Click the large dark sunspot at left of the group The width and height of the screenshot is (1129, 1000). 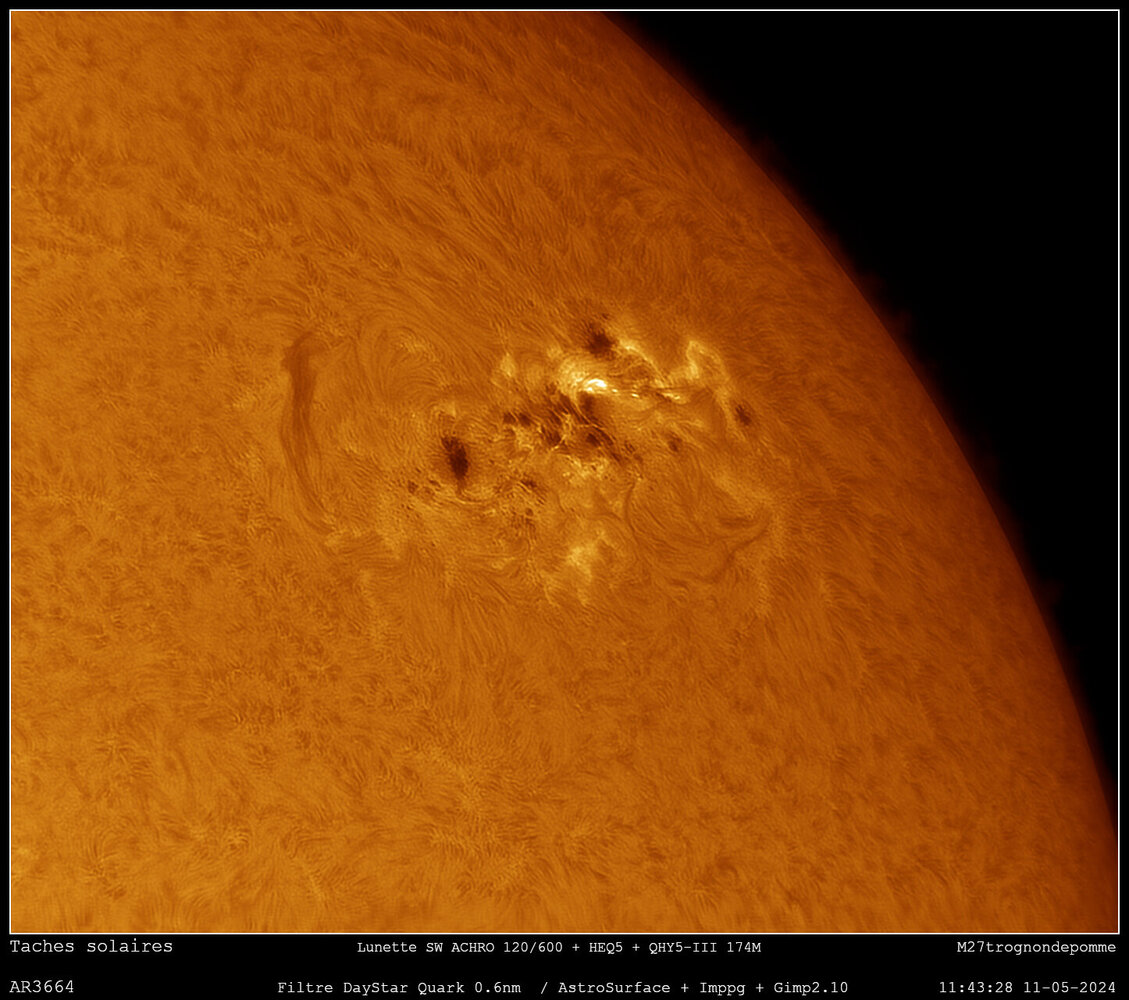[x=456, y=458]
